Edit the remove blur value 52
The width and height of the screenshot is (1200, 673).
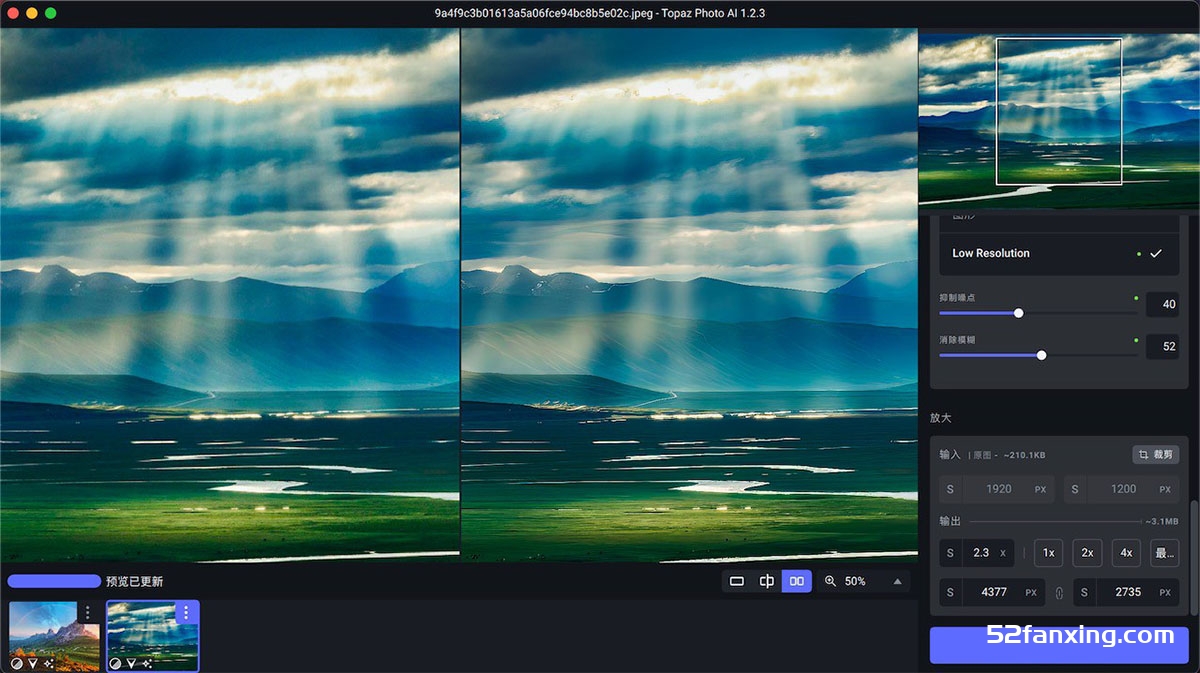(x=1162, y=347)
